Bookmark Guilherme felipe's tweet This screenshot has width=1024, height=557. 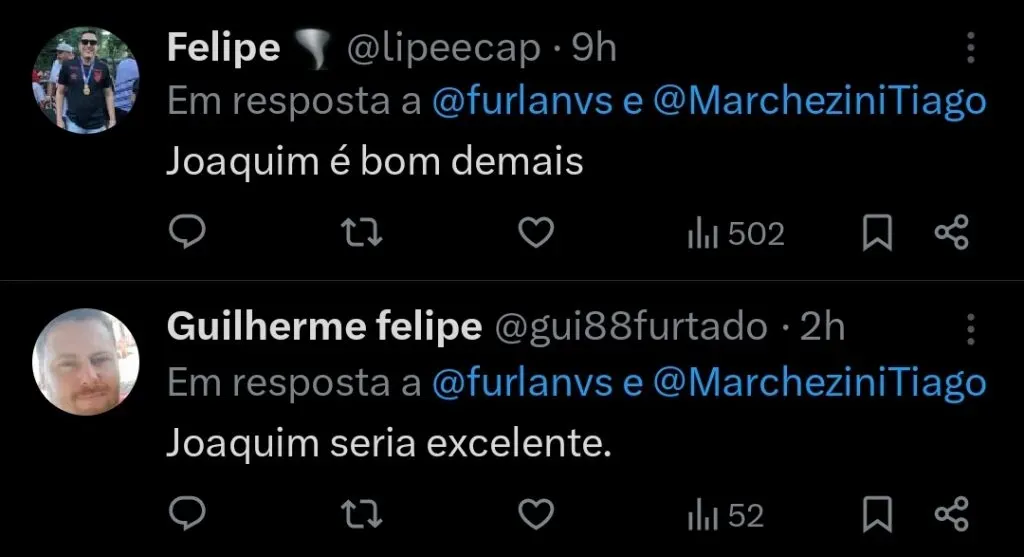pos(877,515)
